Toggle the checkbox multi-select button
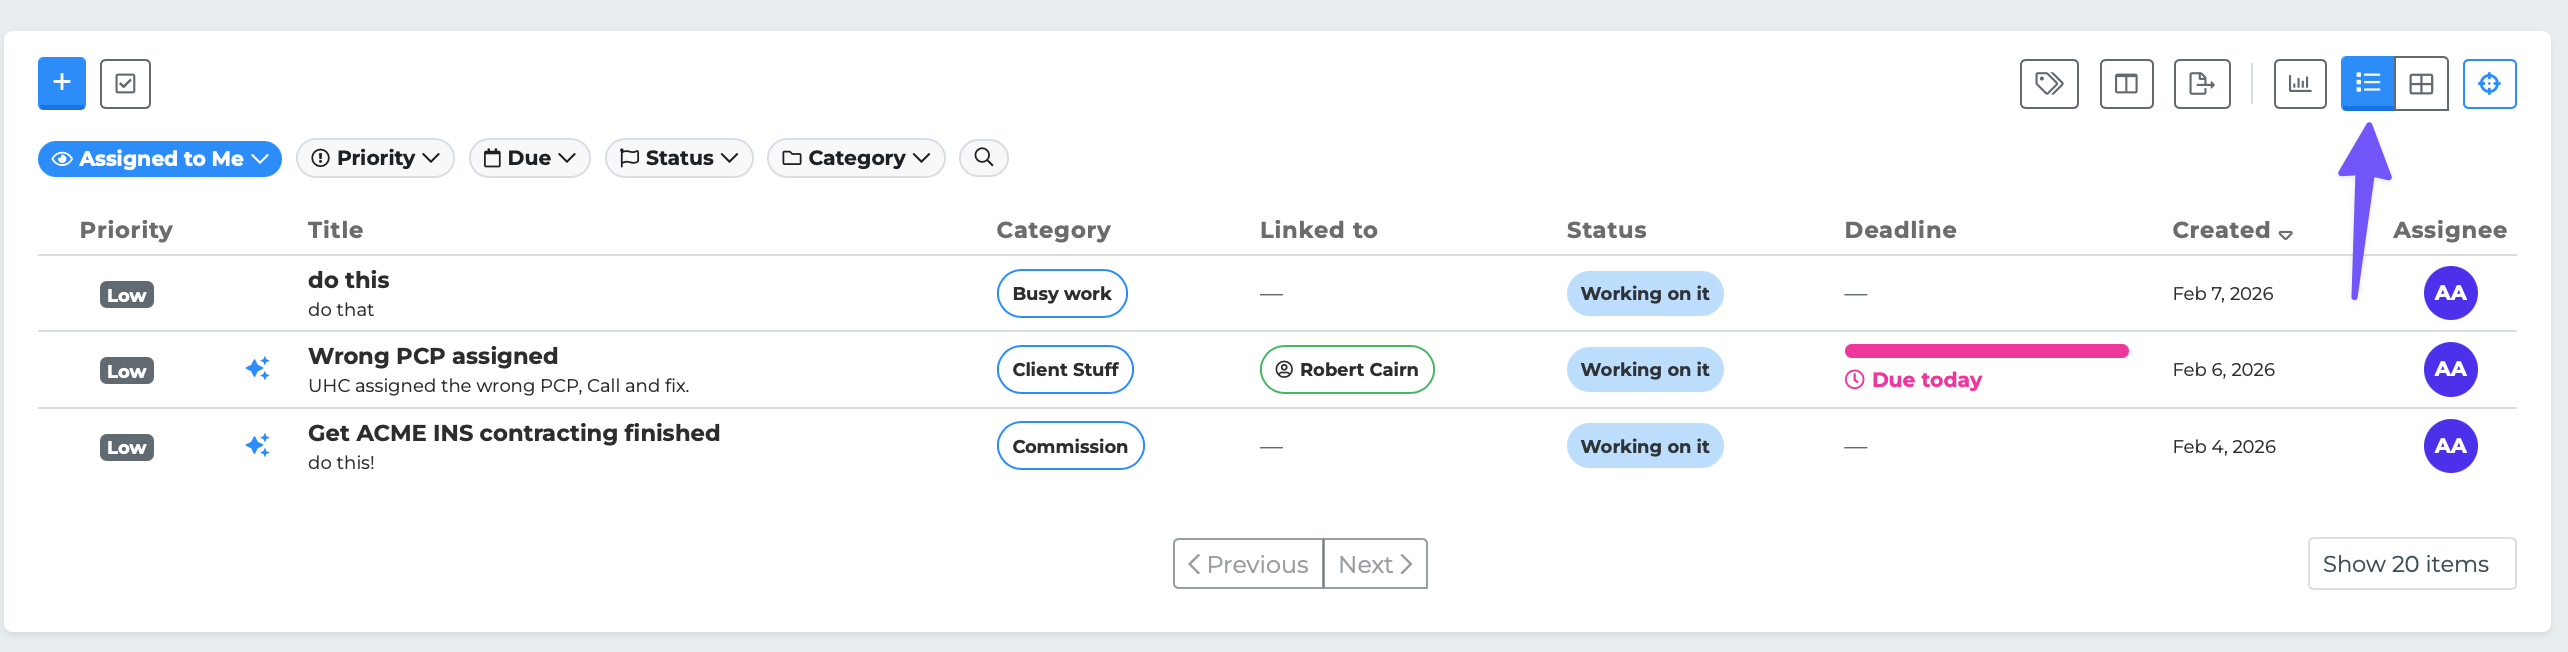2568x652 pixels. point(125,83)
